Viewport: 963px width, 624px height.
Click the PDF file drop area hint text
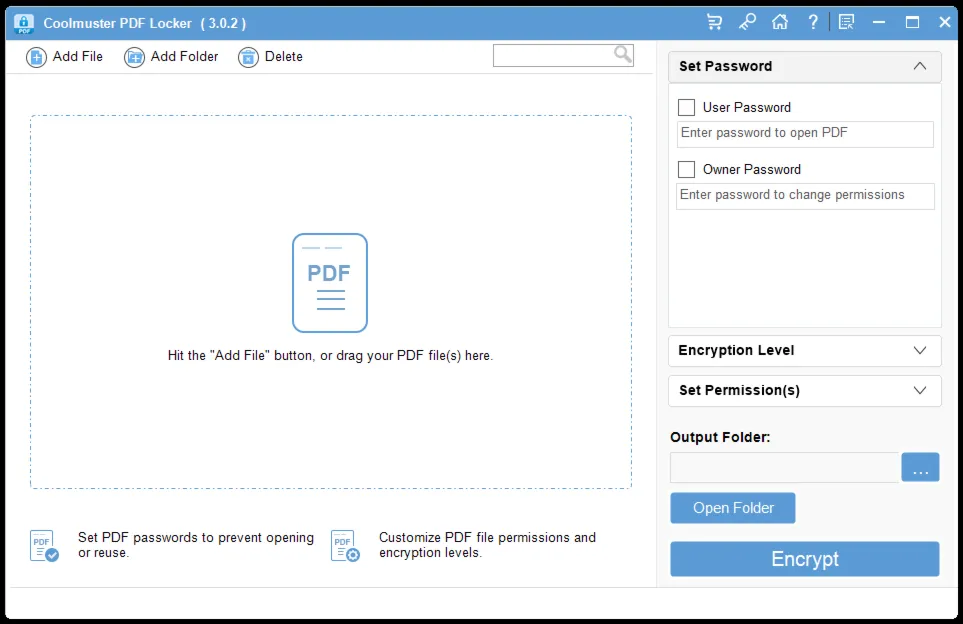coord(330,356)
